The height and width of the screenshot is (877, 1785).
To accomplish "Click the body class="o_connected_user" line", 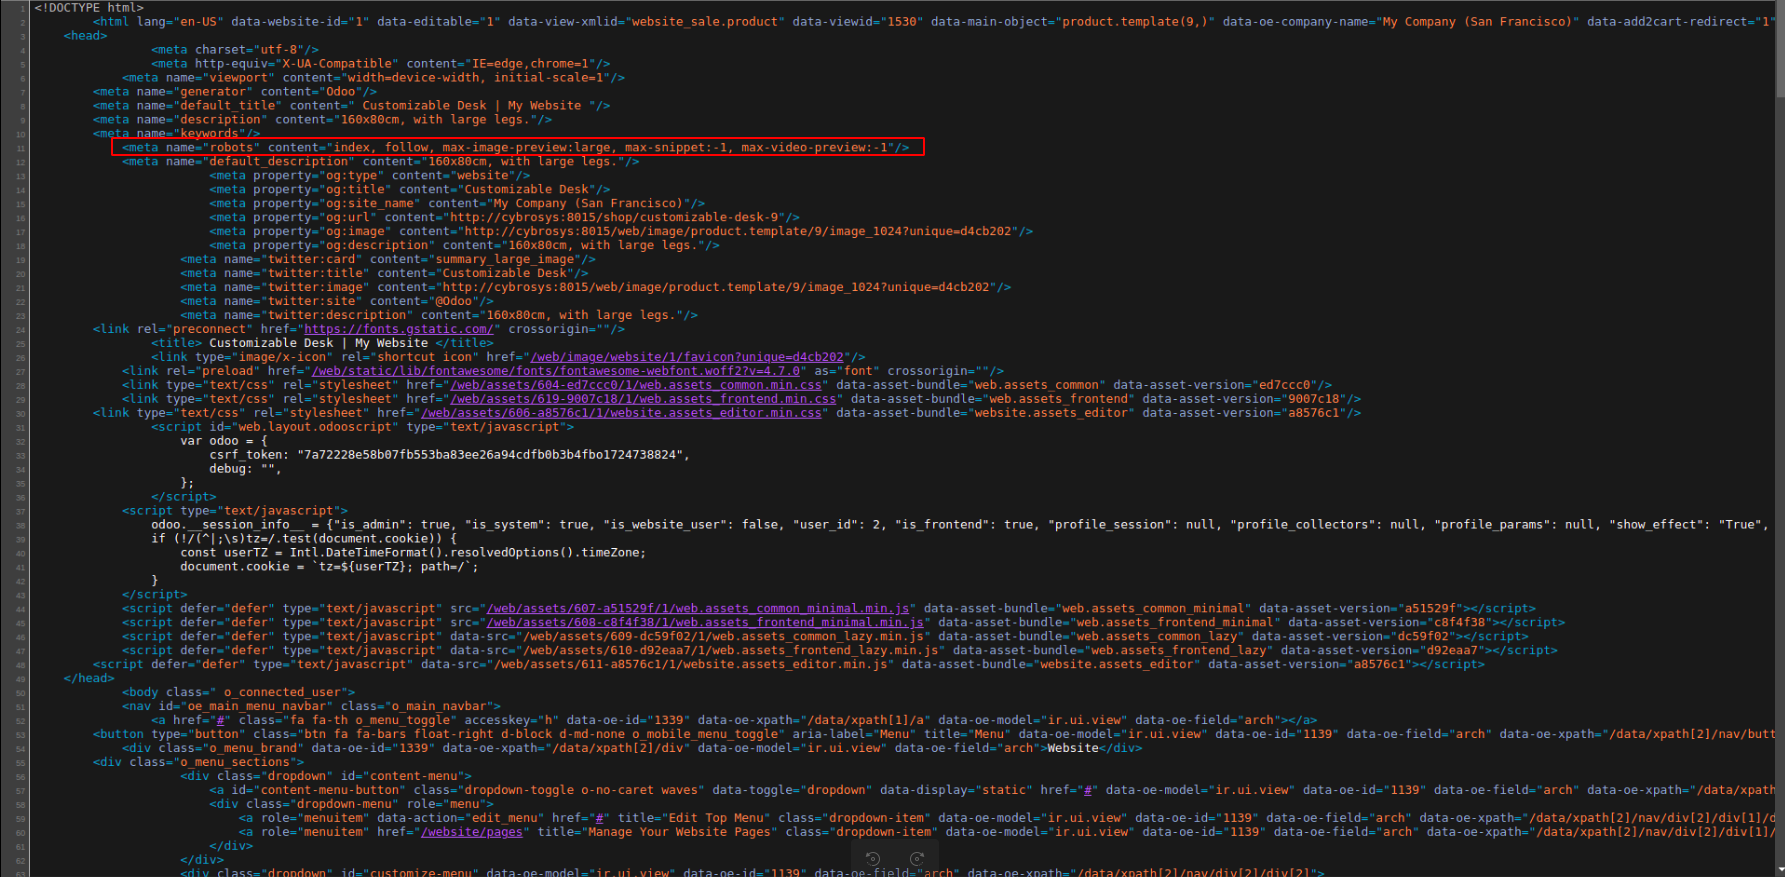I will click(238, 692).
